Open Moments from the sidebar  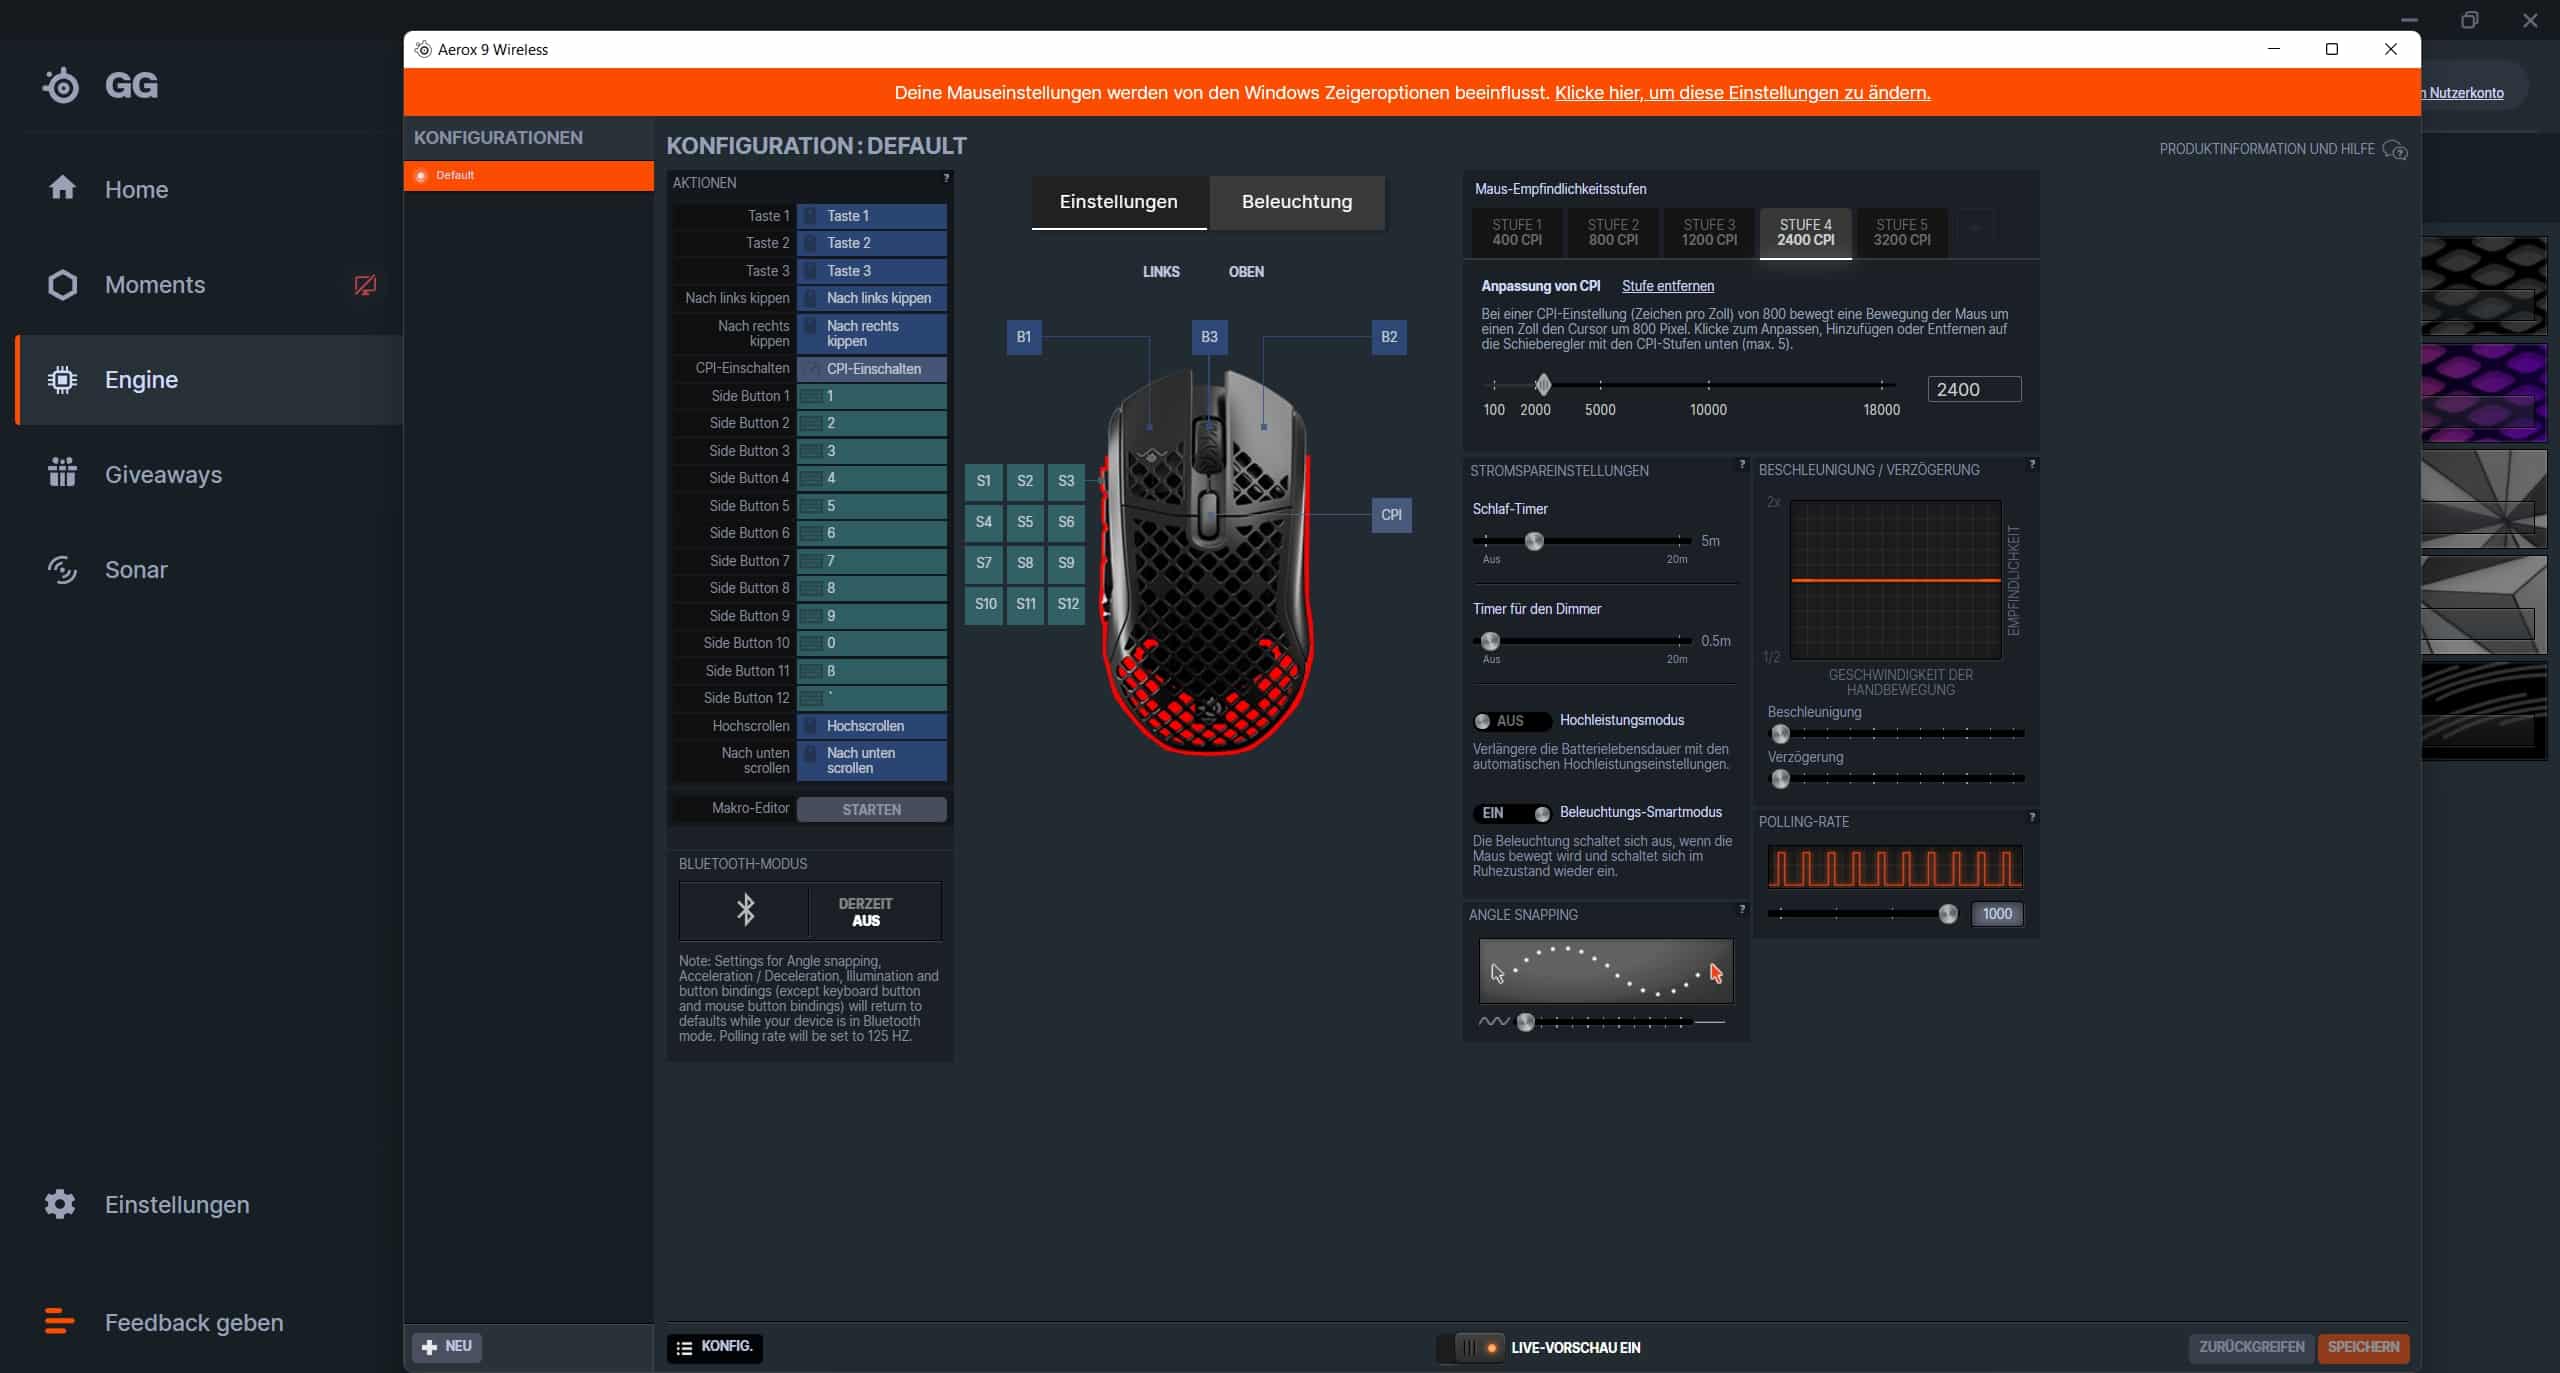click(155, 285)
